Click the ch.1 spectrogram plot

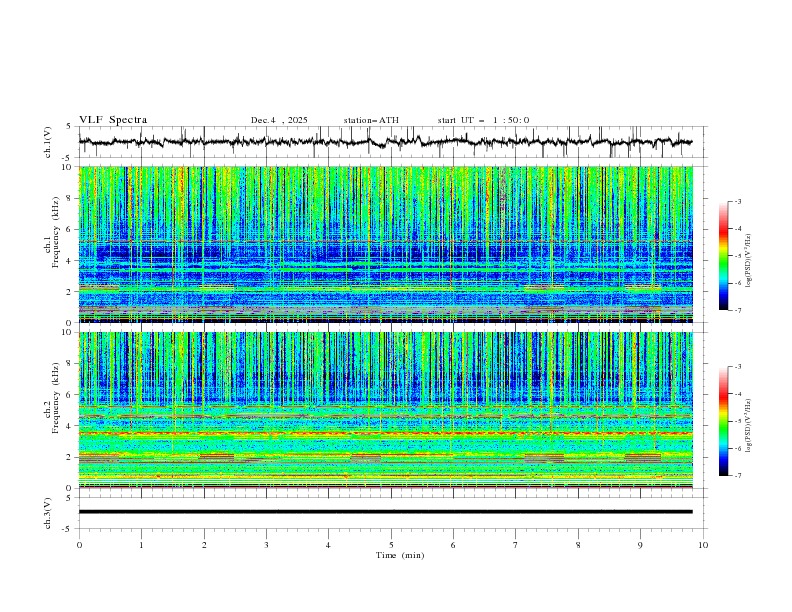click(x=390, y=244)
